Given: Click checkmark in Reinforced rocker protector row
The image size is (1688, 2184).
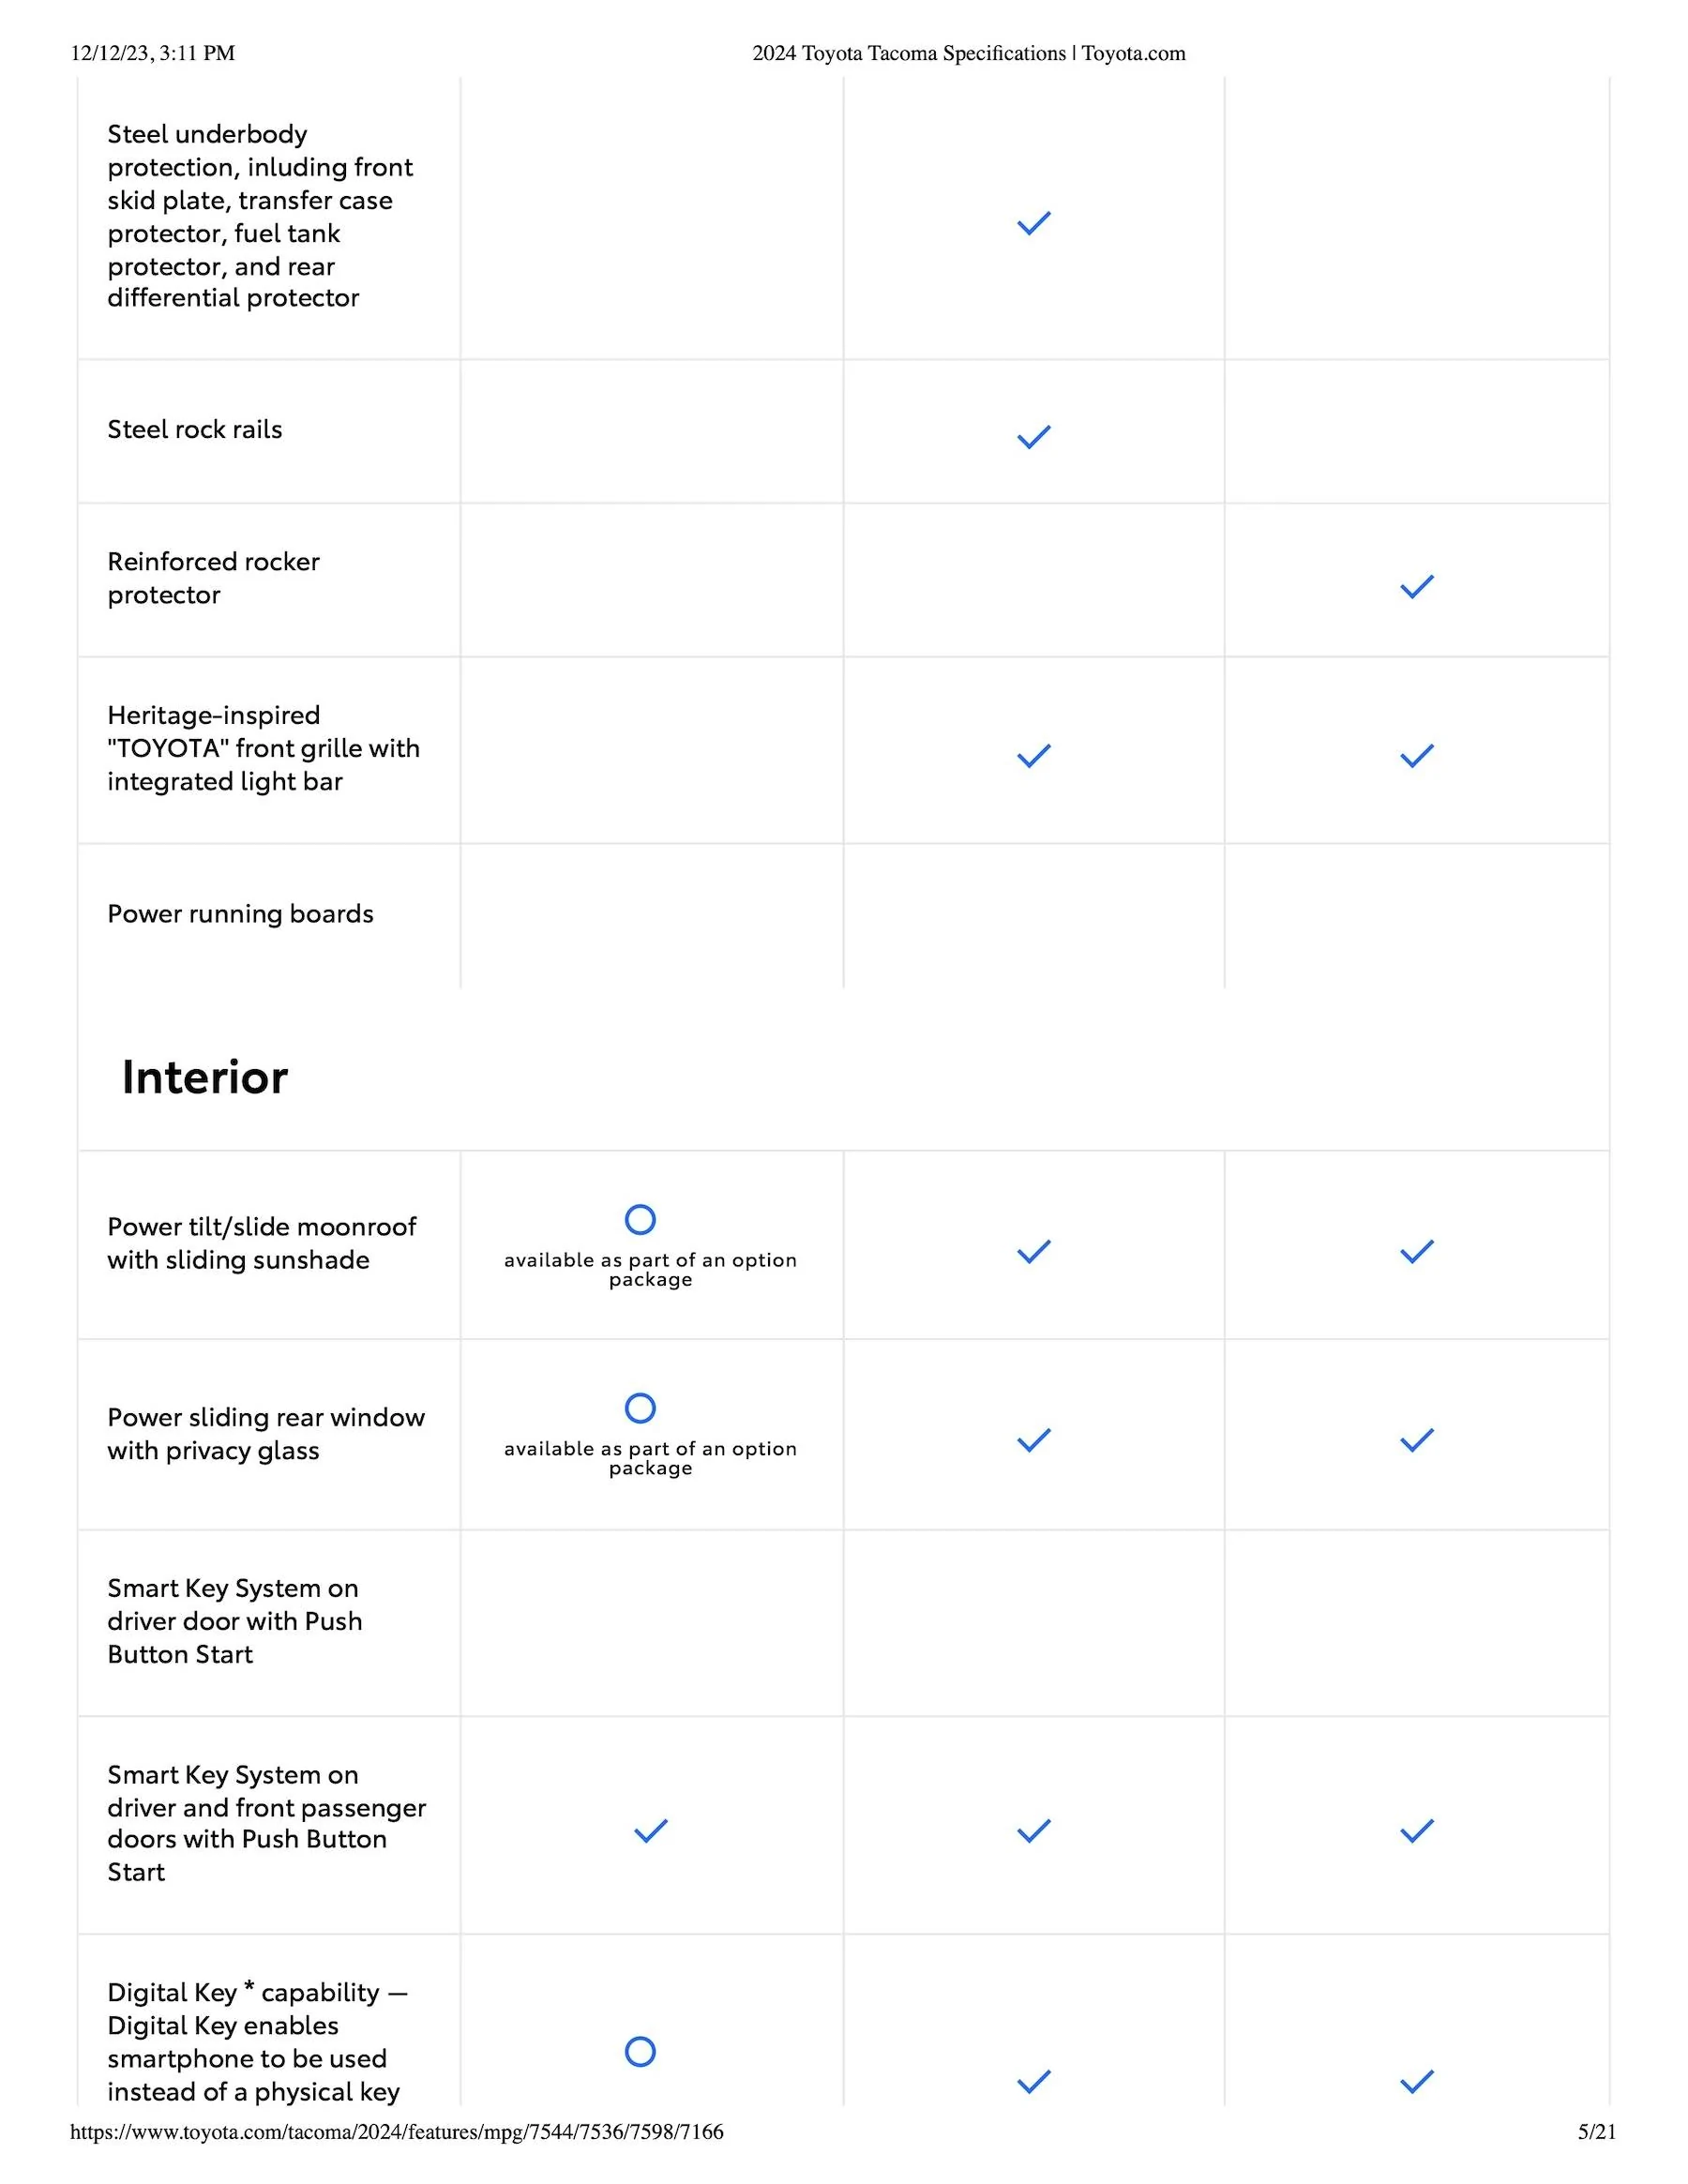Looking at the screenshot, I should click(x=1416, y=587).
